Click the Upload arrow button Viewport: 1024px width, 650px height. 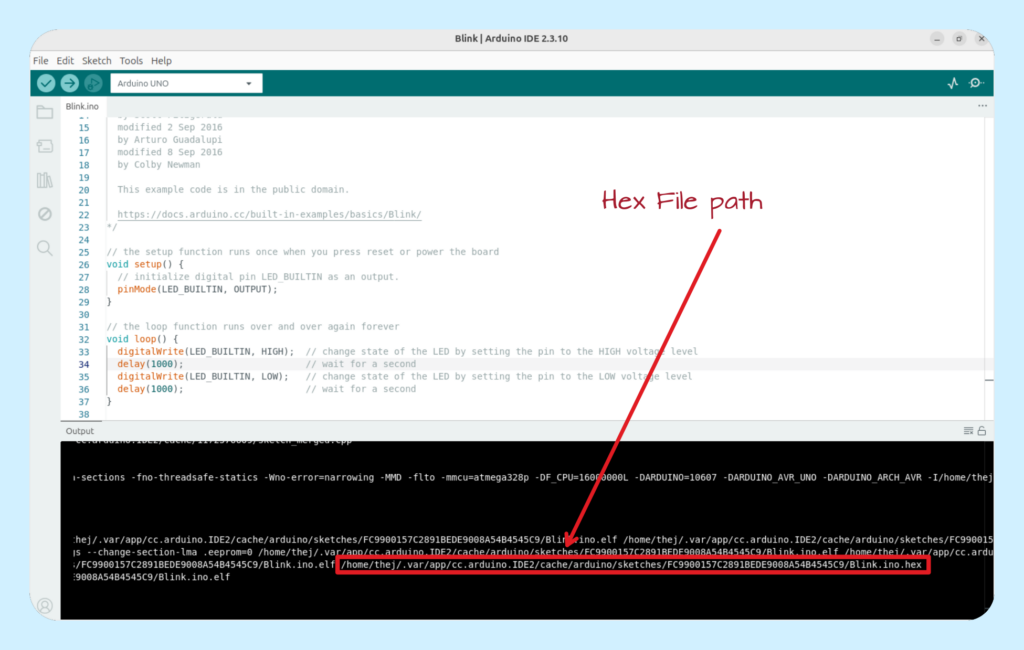[70, 83]
